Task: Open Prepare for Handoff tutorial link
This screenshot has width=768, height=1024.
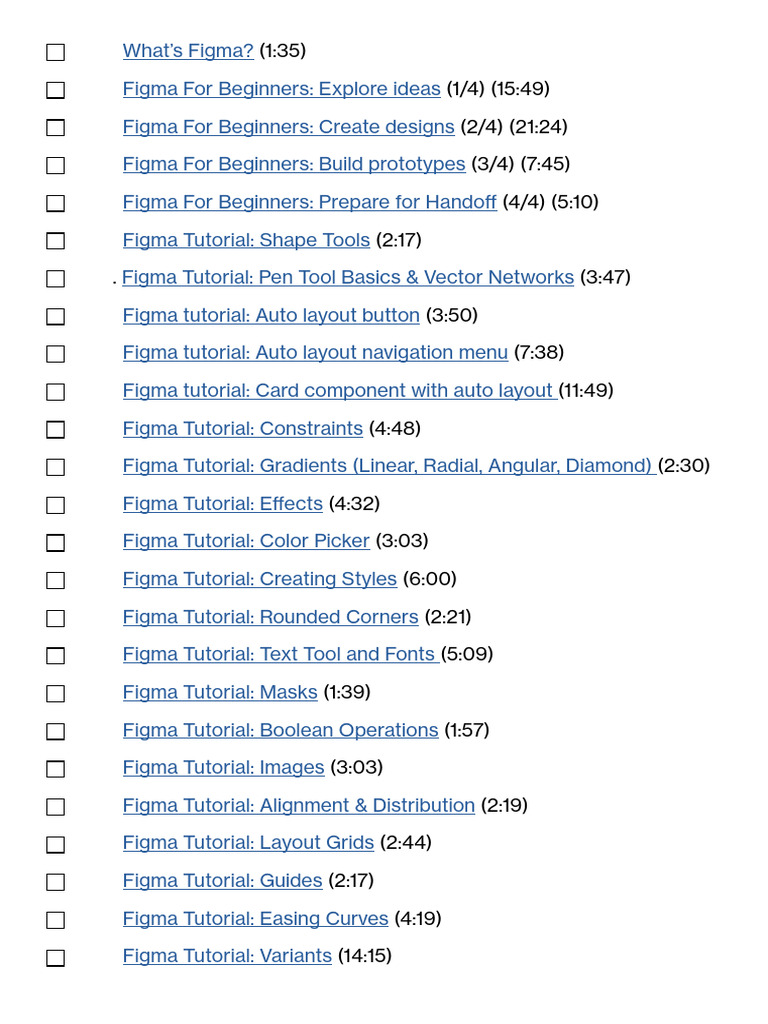Action: [x=309, y=202]
